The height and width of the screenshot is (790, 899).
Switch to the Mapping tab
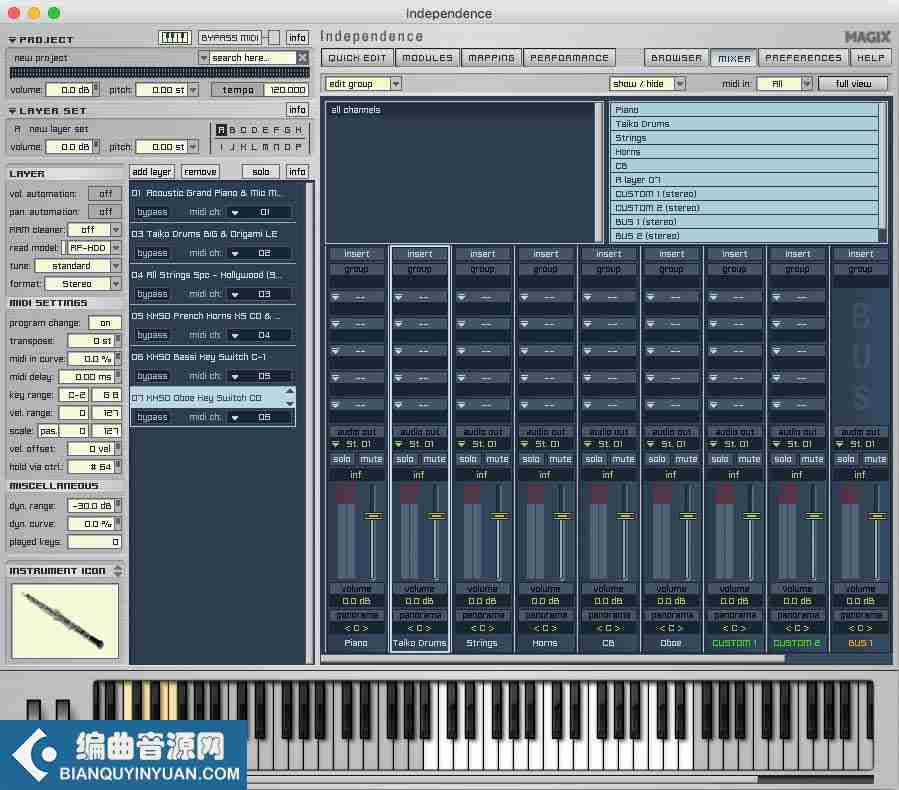[491, 58]
